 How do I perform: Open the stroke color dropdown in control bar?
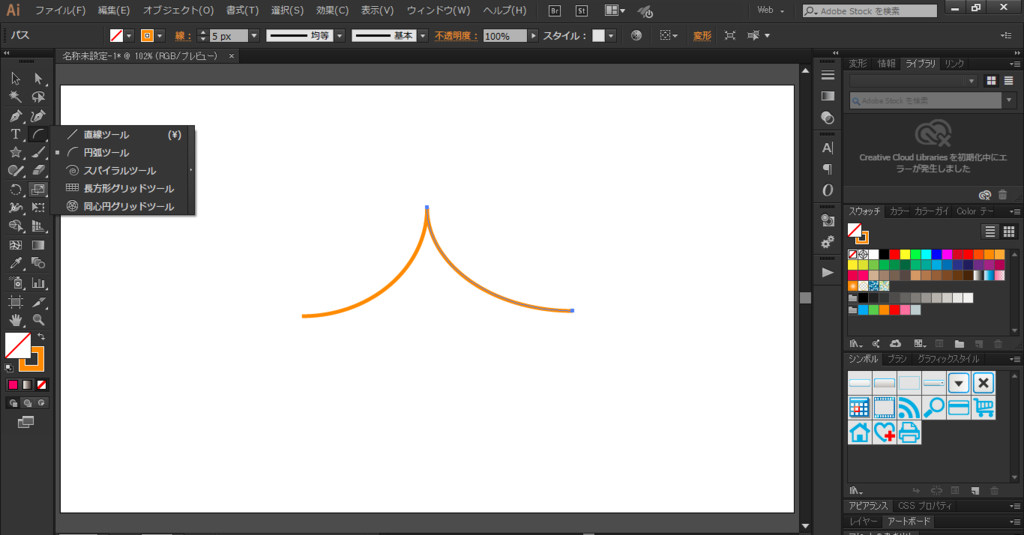160,36
